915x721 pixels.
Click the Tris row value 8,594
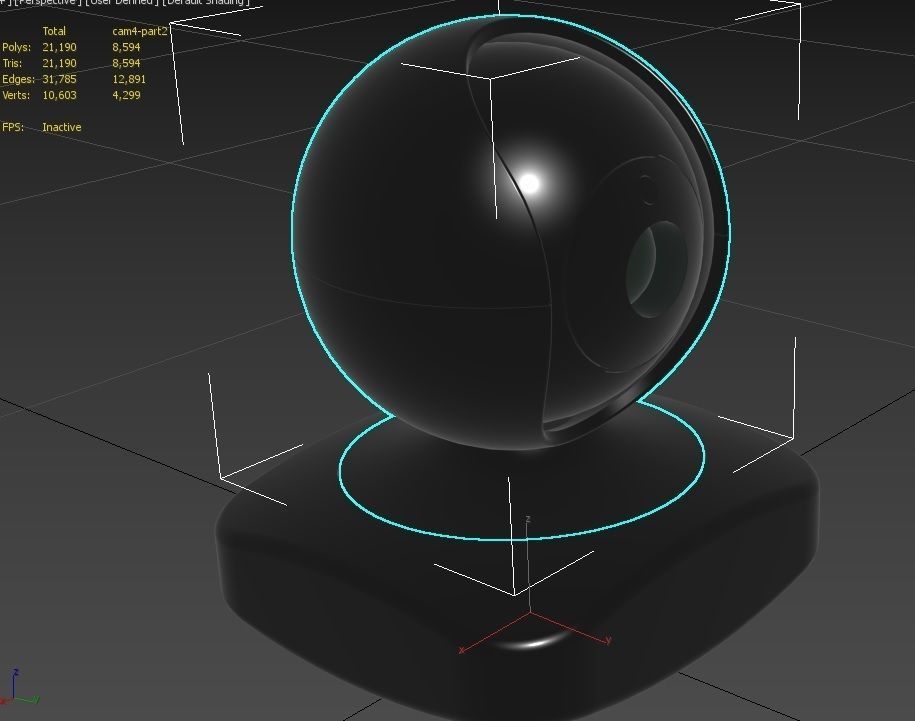[x=127, y=63]
